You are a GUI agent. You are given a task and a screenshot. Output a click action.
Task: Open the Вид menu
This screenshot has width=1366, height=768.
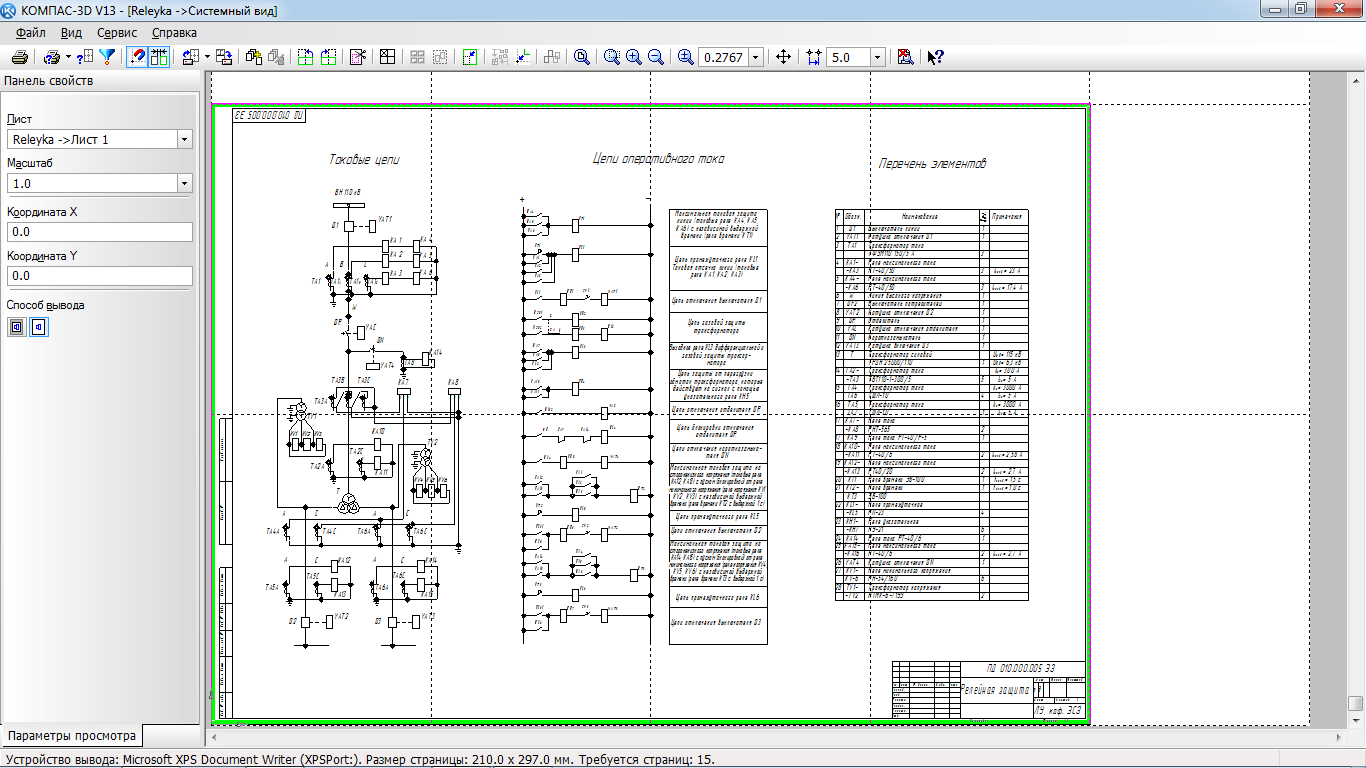click(71, 32)
